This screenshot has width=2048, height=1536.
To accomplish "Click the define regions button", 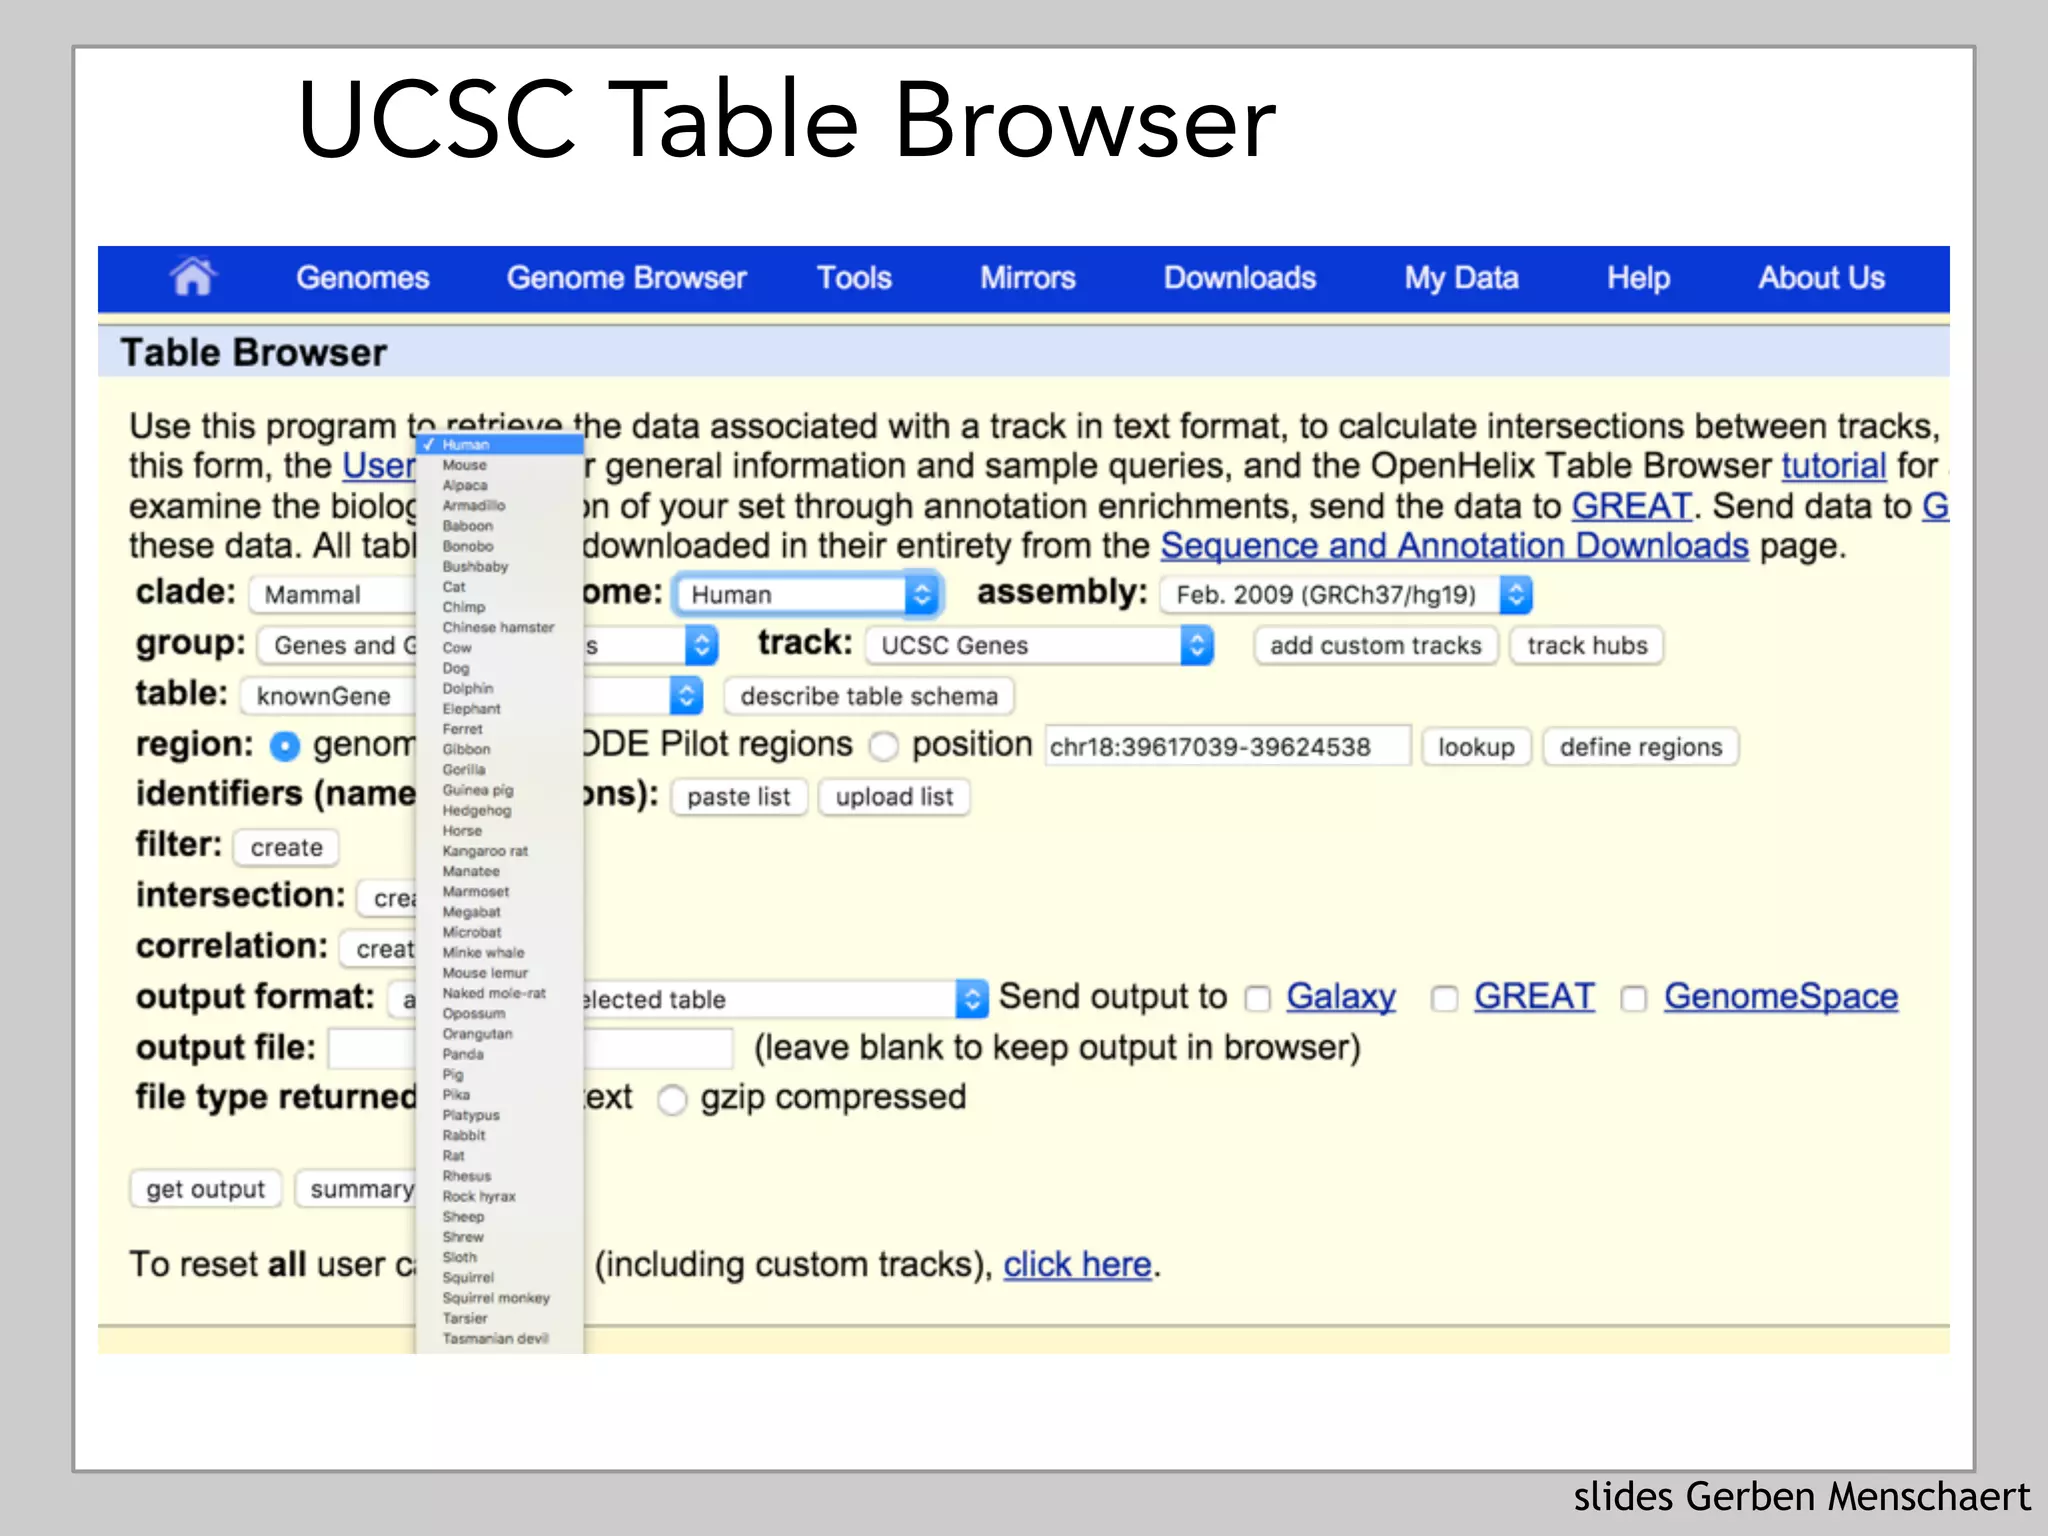I will tap(1640, 746).
